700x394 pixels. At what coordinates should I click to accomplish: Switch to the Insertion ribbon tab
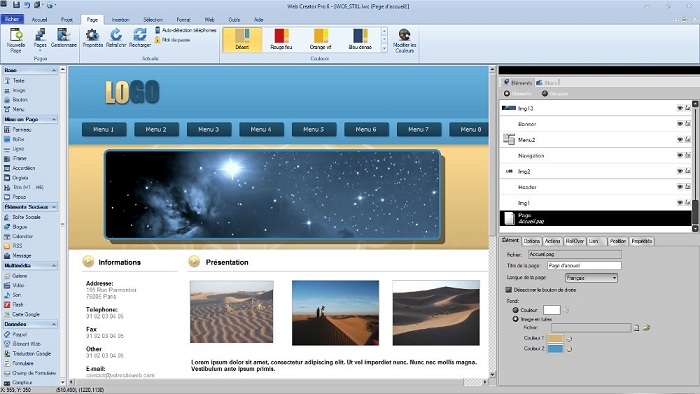(120, 20)
